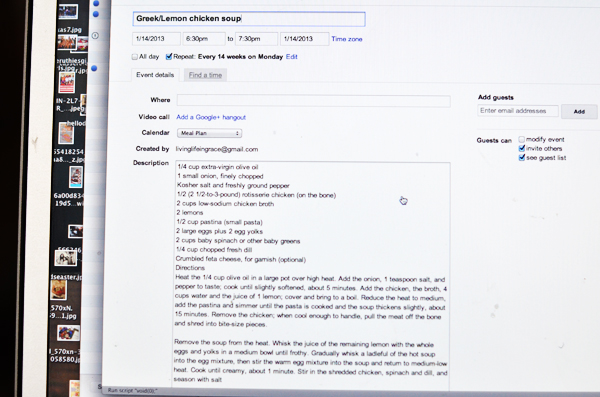Click the clock icon in left sidebar
This screenshot has width=600, height=397.
(x=95, y=36)
